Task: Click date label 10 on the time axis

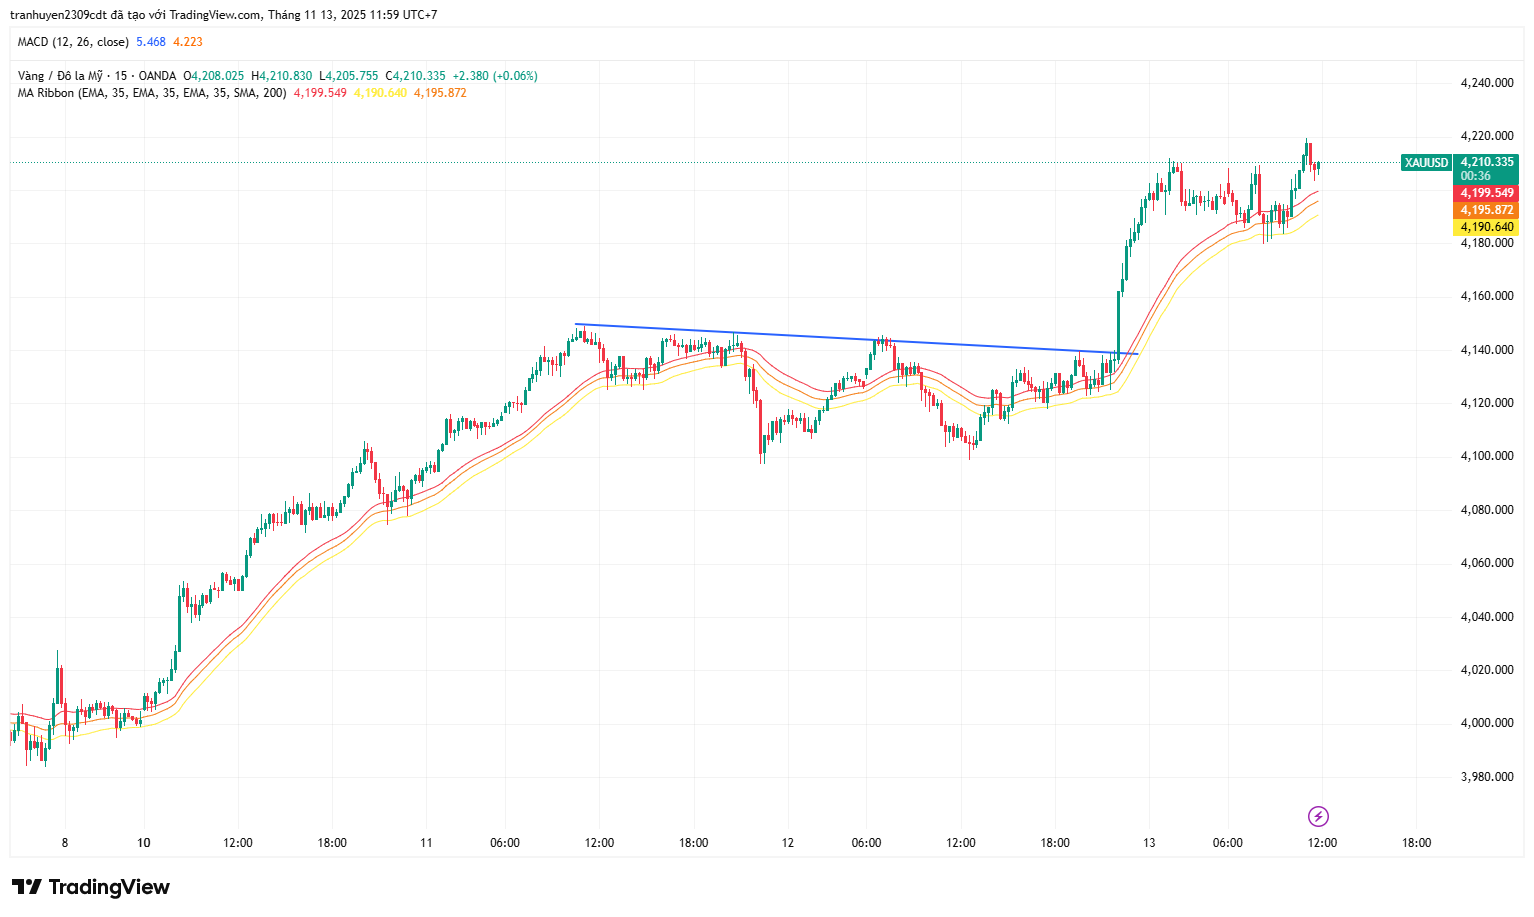Action: [x=144, y=843]
